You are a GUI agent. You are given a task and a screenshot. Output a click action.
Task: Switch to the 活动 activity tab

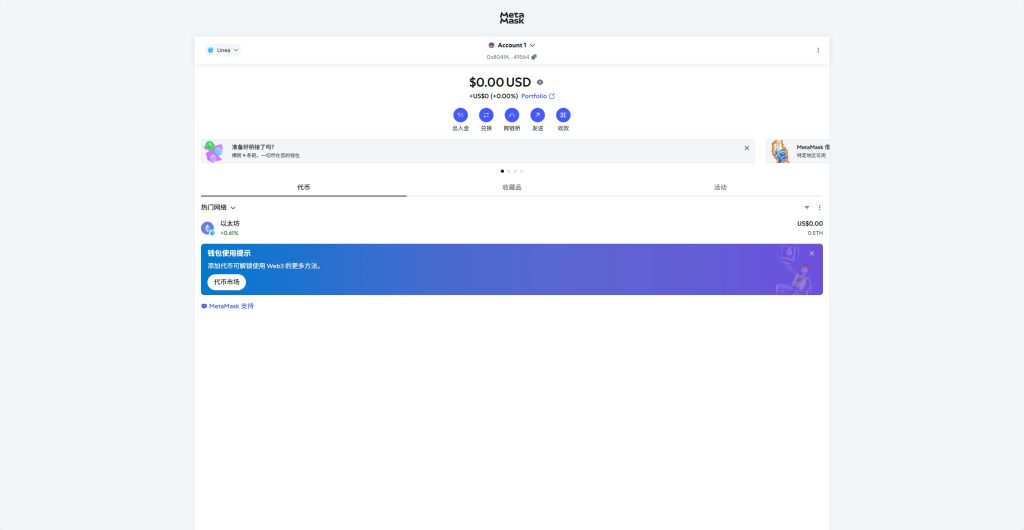click(720, 187)
